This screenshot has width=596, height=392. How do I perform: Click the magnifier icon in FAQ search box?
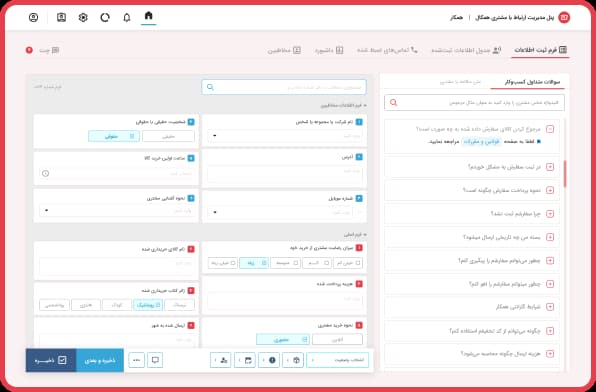tap(393, 103)
